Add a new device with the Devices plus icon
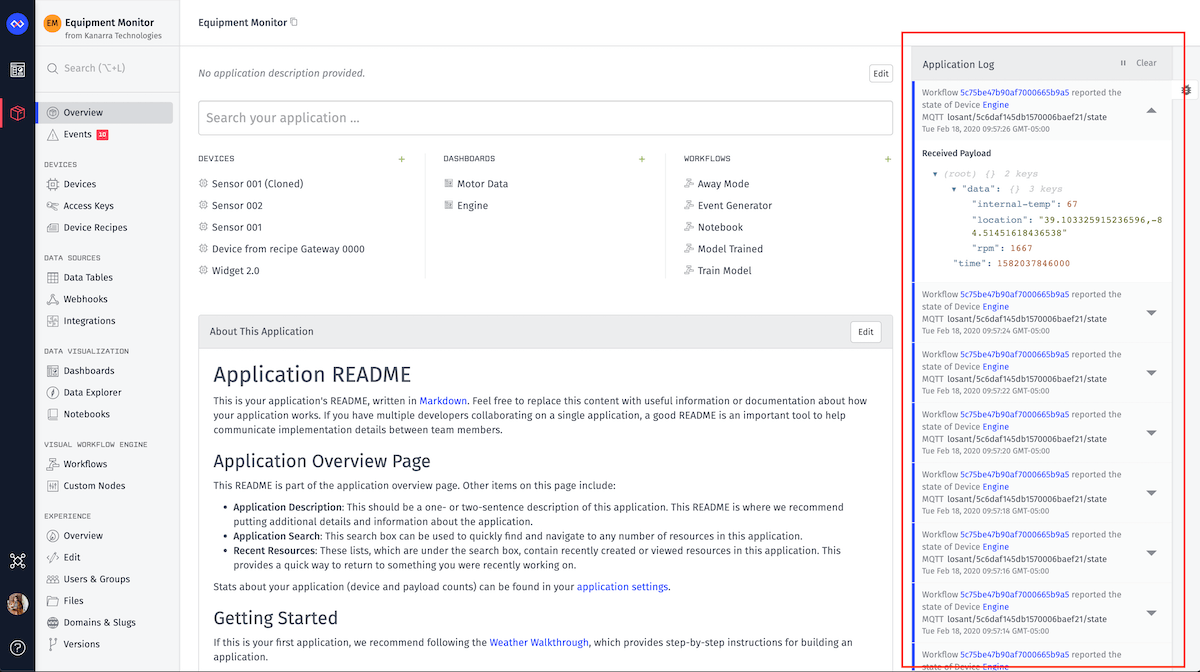1200x672 pixels. [x=402, y=159]
